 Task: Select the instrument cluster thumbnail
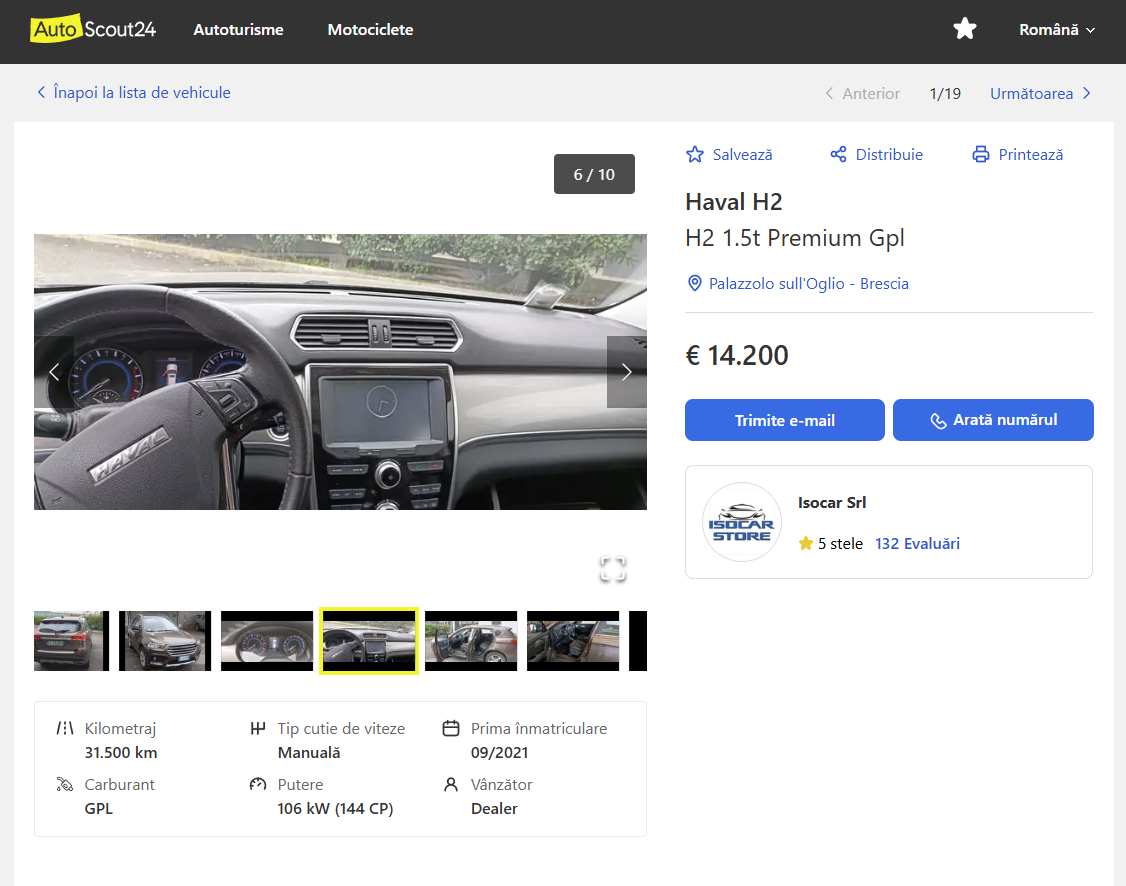tap(266, 641)
